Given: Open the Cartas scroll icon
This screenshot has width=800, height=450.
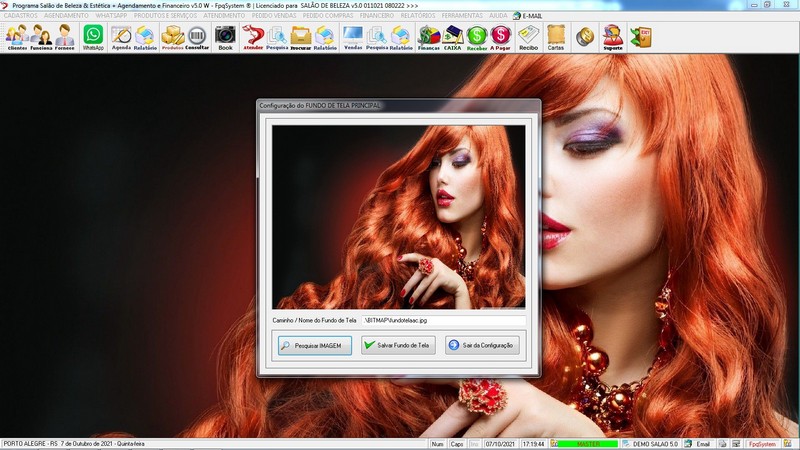Looking at the screenshot, I should 556,37.
